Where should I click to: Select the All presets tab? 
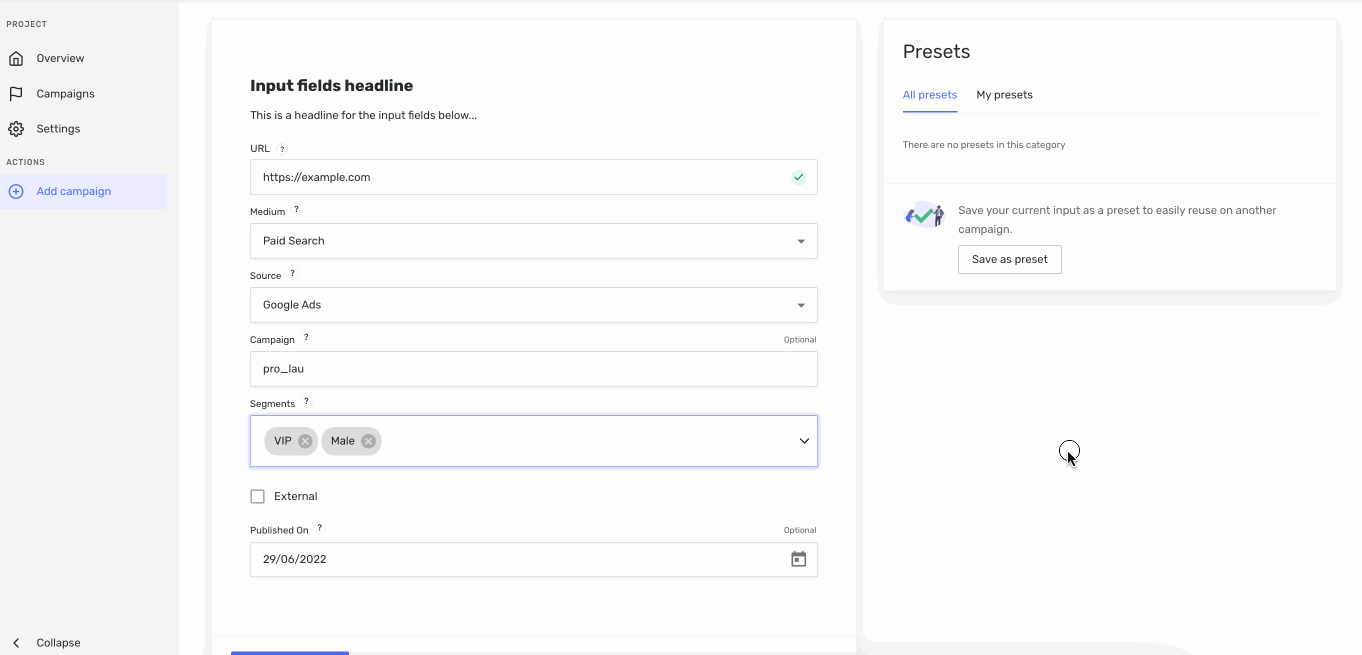coord(929,95)
